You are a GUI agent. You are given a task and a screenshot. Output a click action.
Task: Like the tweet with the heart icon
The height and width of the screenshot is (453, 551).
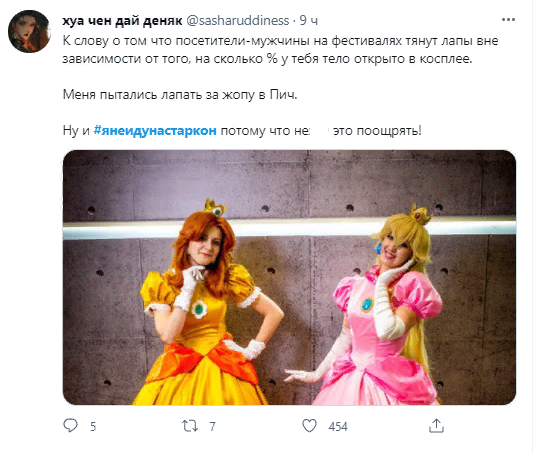pos(309,426)
